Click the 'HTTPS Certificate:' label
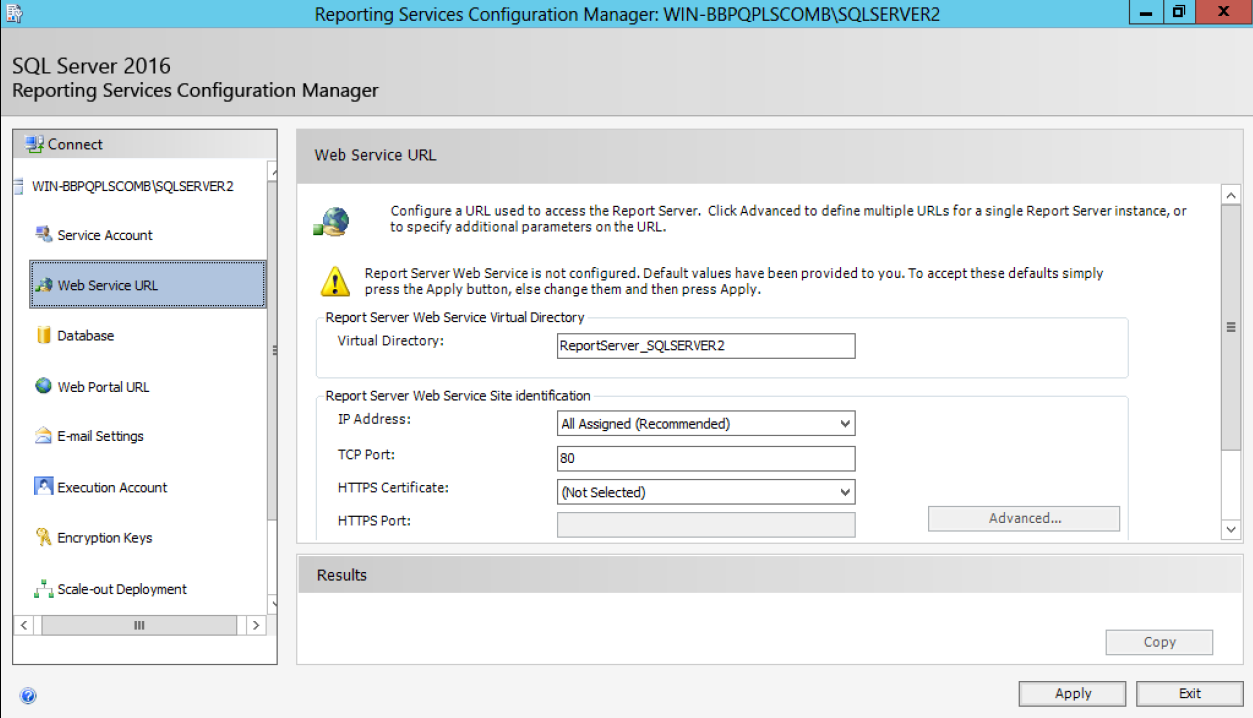 point(393,488)
